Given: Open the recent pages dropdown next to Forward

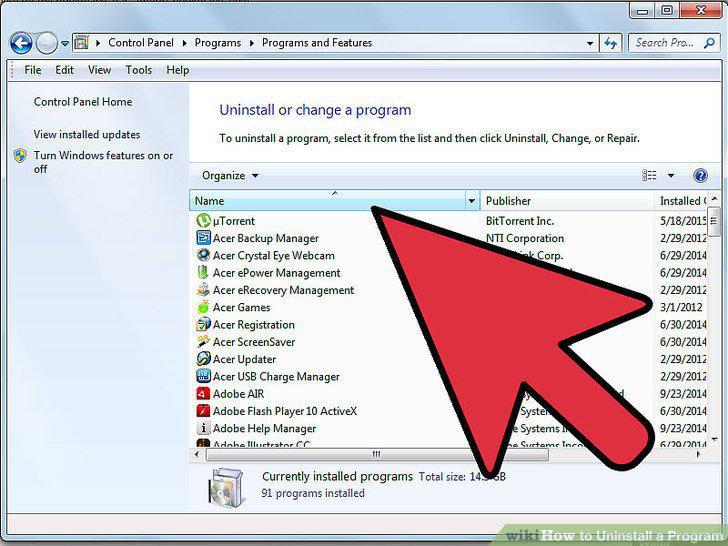Looking at the screenshot, I should click(x=65, y=44).
